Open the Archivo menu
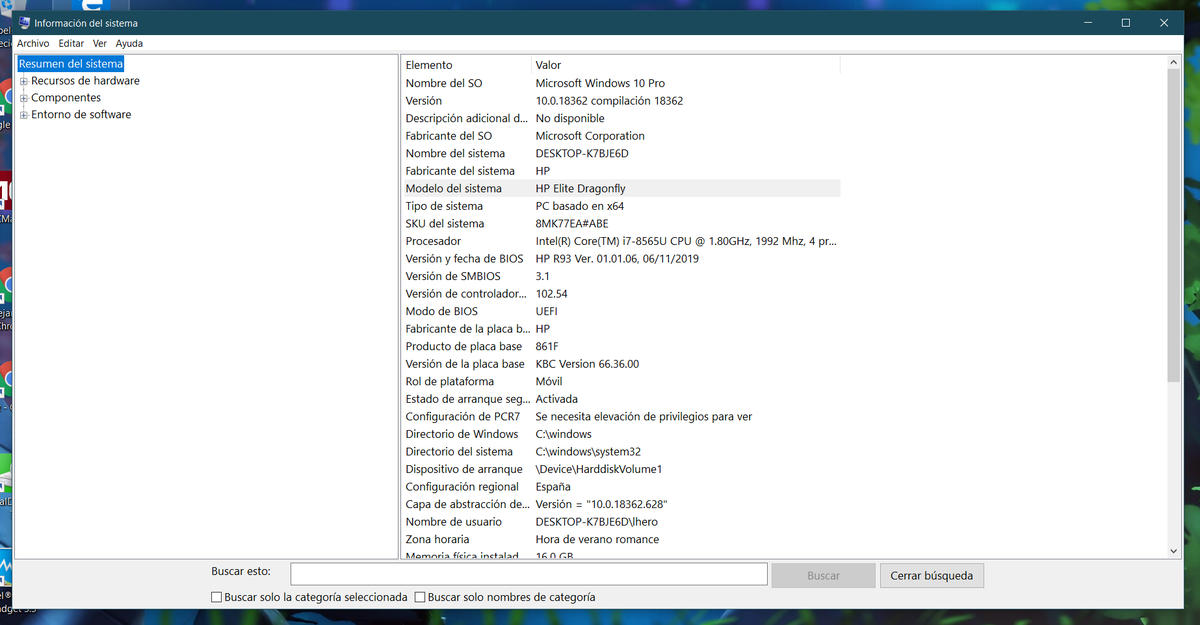This screenshot has width=1200, height=625. point(35,43)
